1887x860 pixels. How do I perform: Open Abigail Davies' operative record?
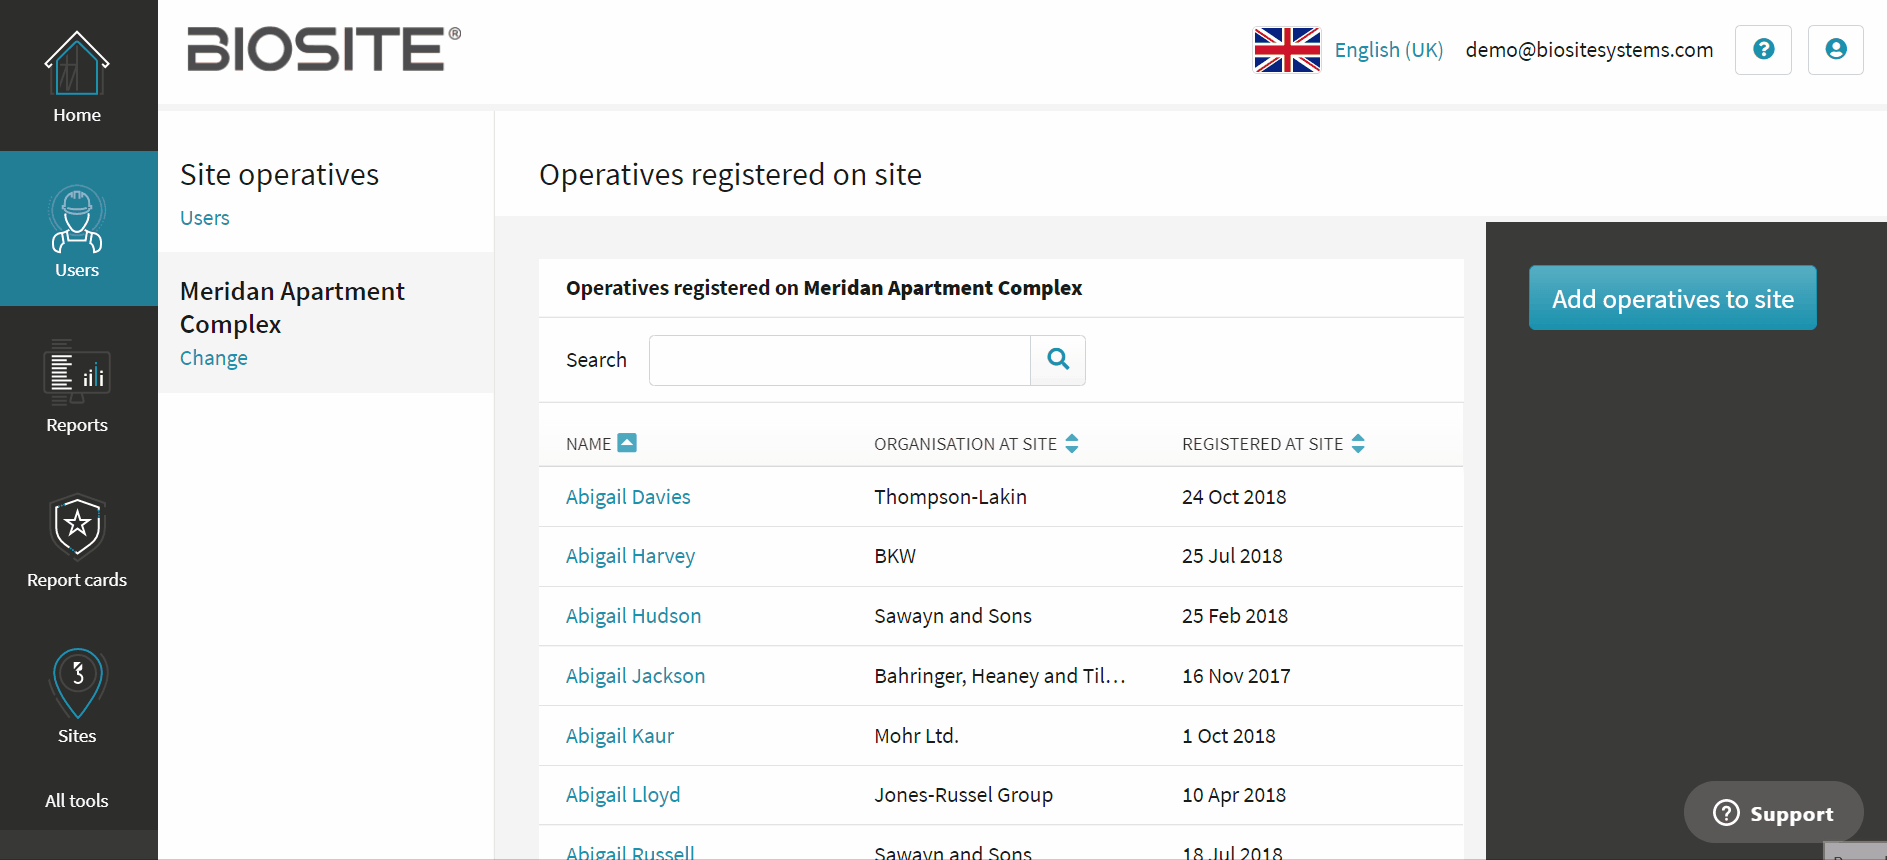628,496
